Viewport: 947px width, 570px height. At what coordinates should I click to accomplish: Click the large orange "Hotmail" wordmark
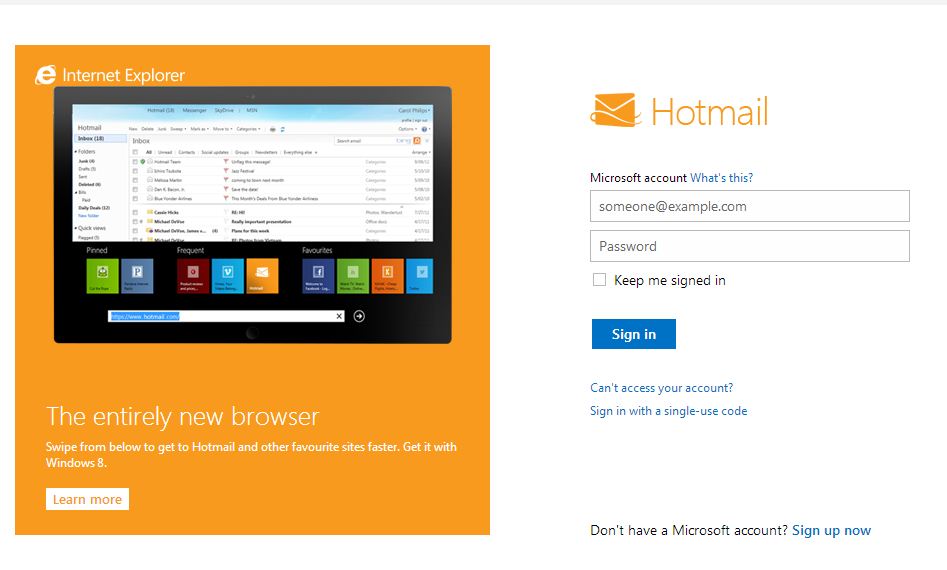710,111
